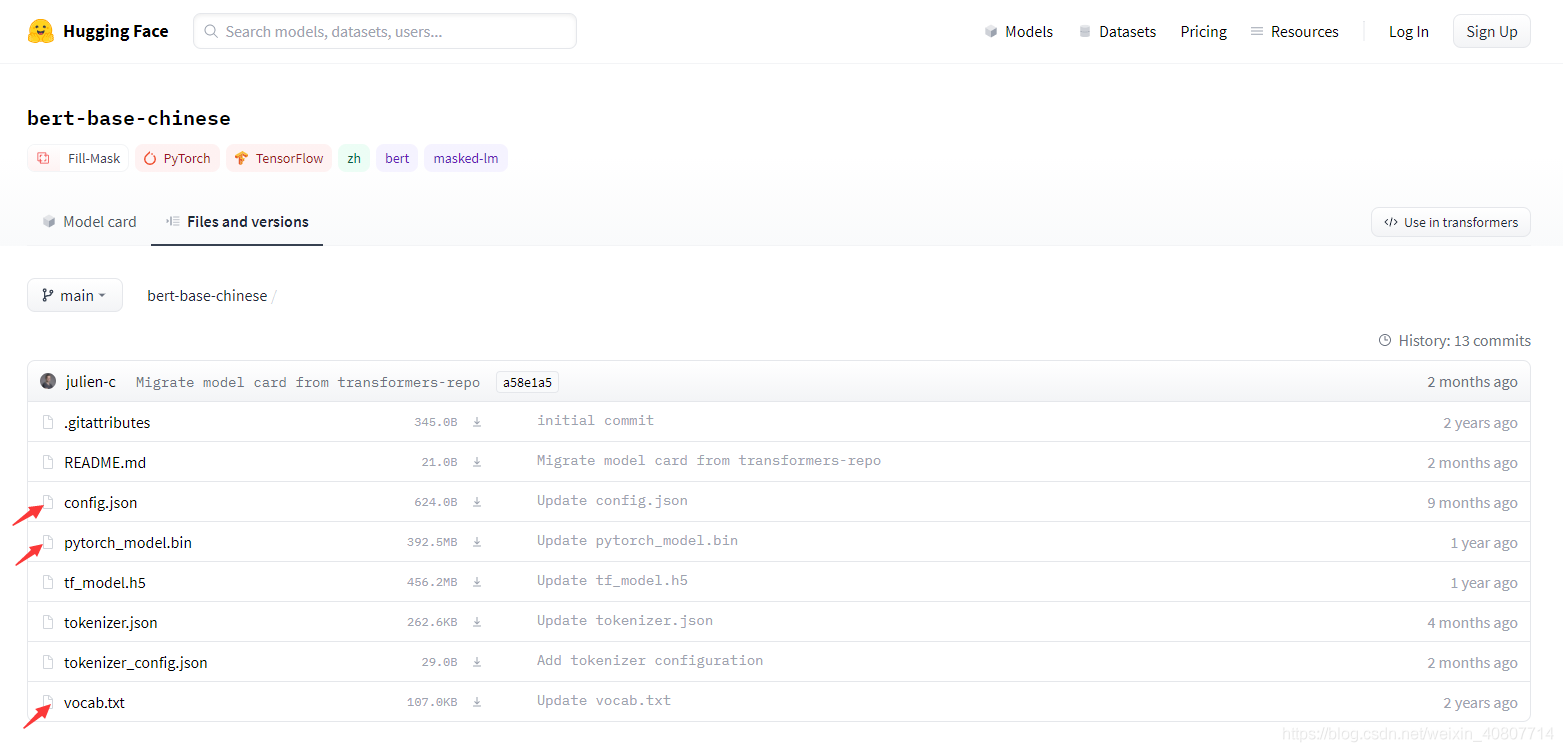The height and width of the screenshot is (752, 1563).
Task: Open the Pricing page
Action: click(1203, 31)
